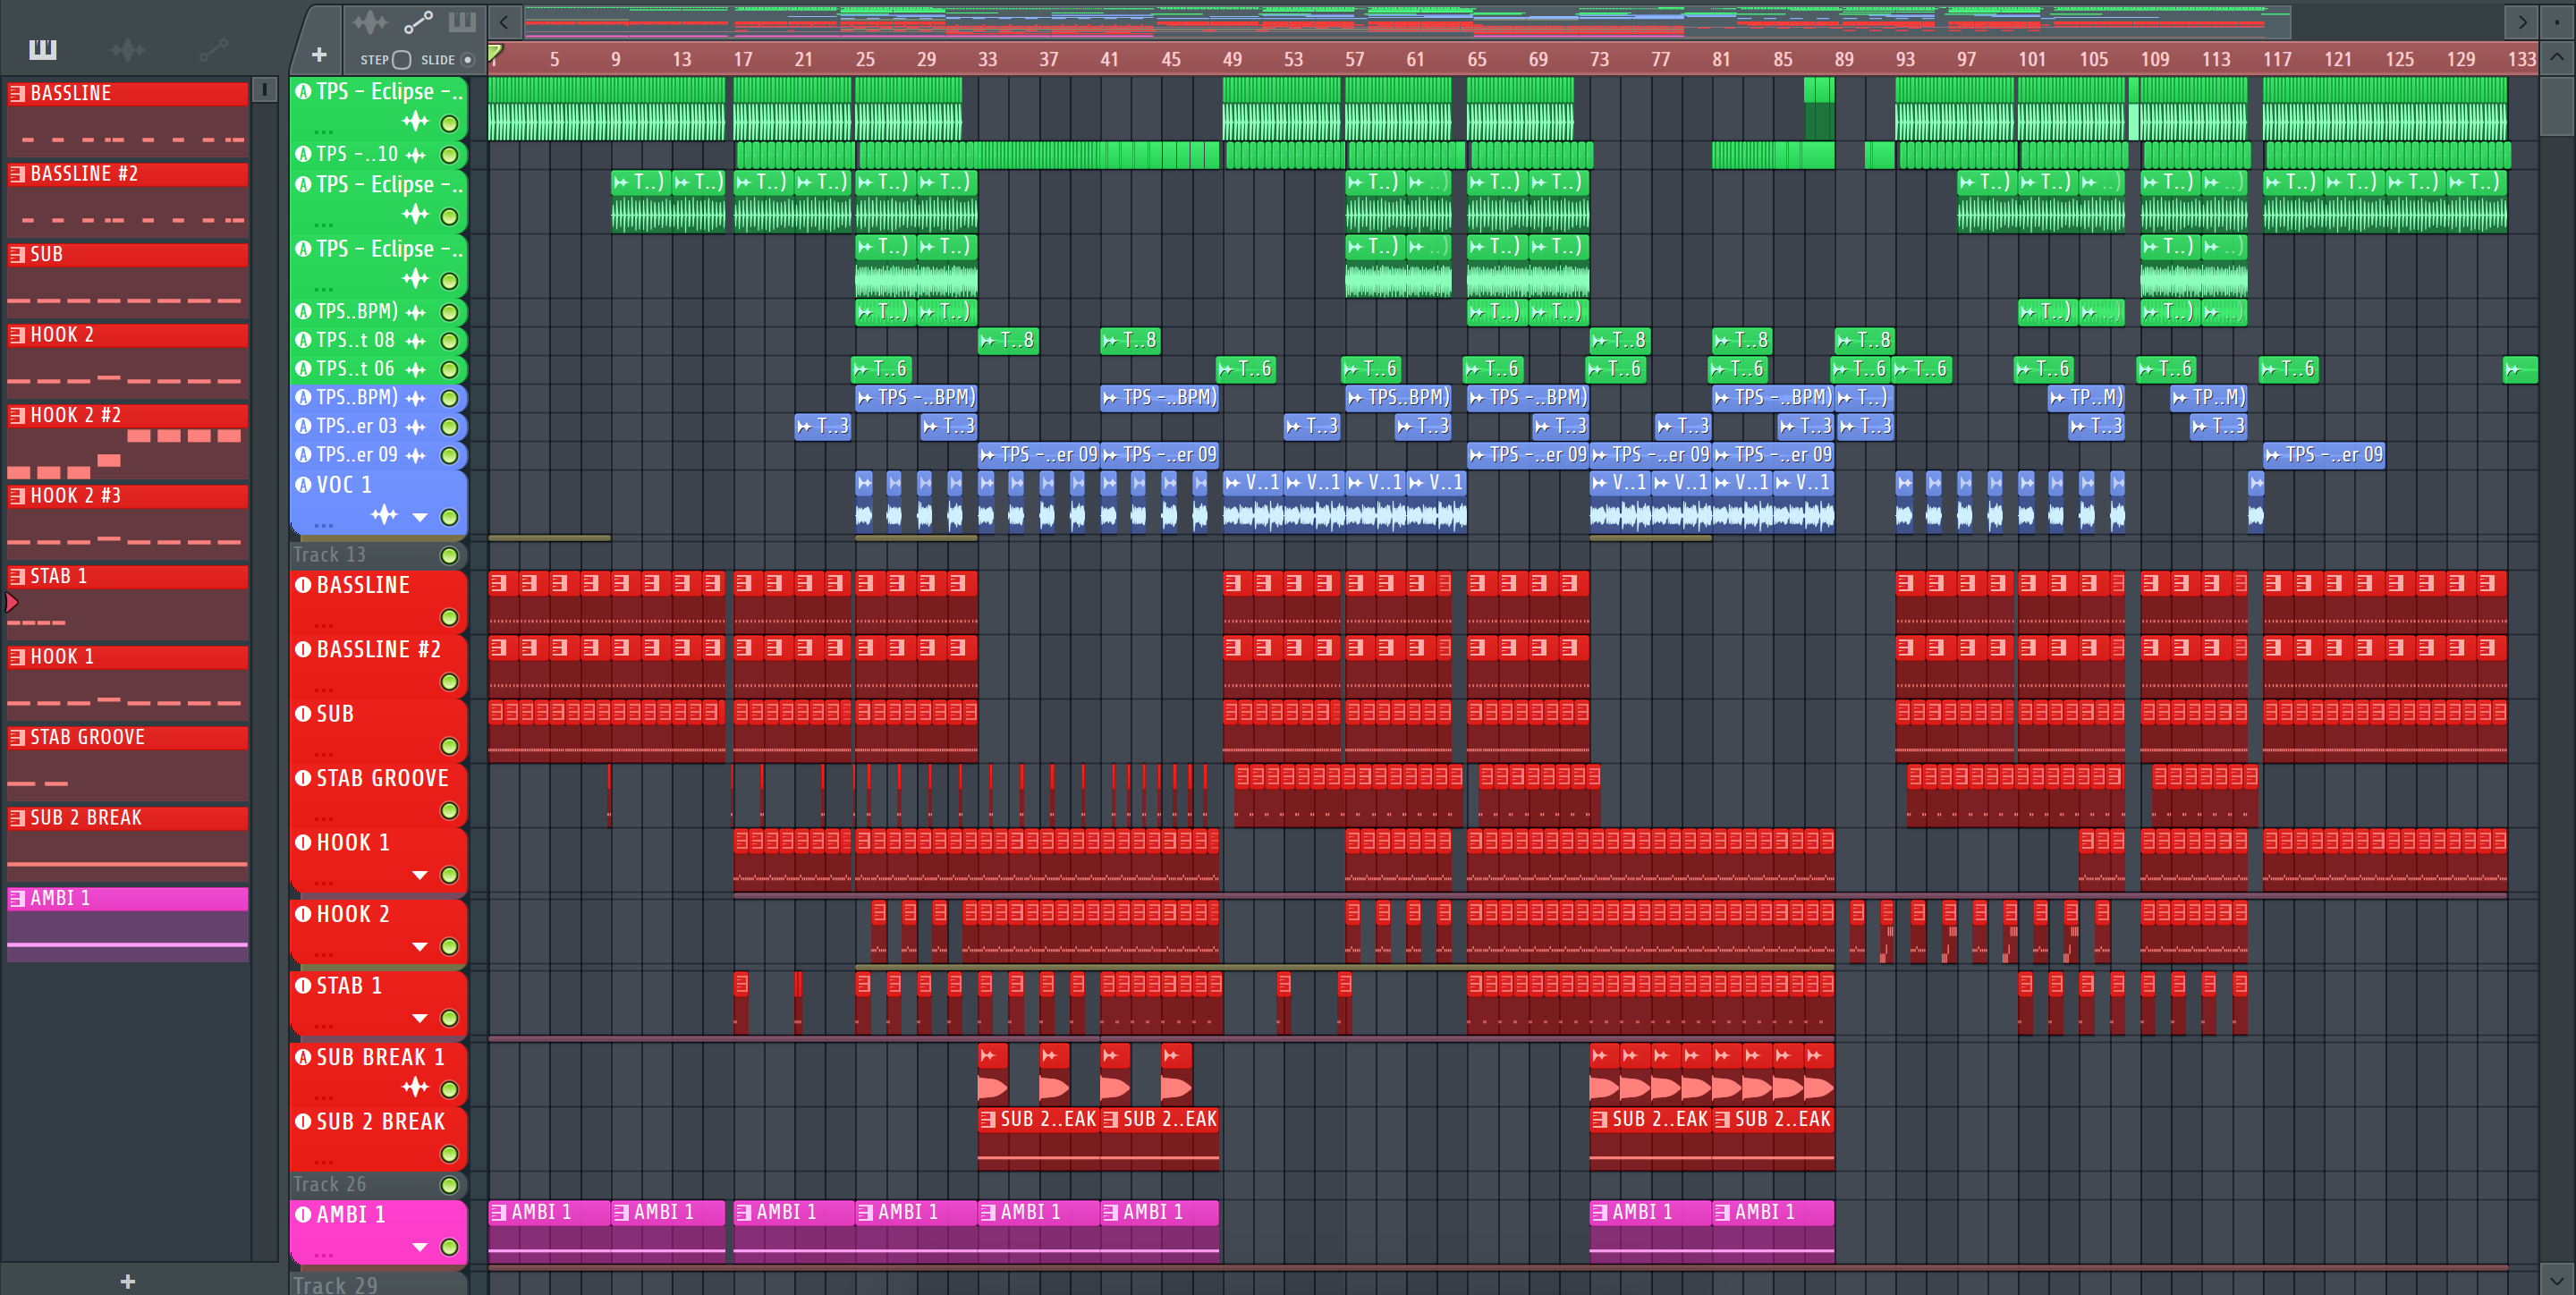Click waveform icon on TPS..t 08 track

tap(416, 341)
